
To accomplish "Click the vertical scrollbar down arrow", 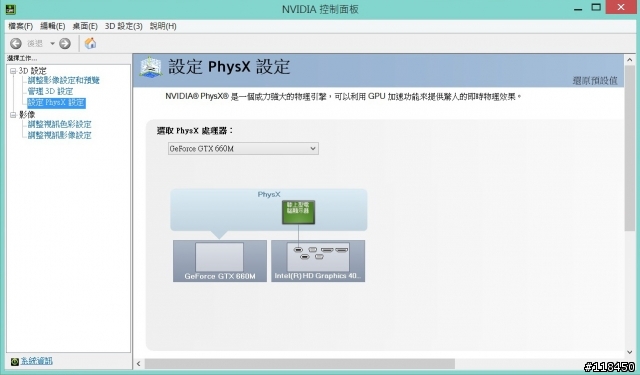I will pyautogui.click(x=629, y=352).
